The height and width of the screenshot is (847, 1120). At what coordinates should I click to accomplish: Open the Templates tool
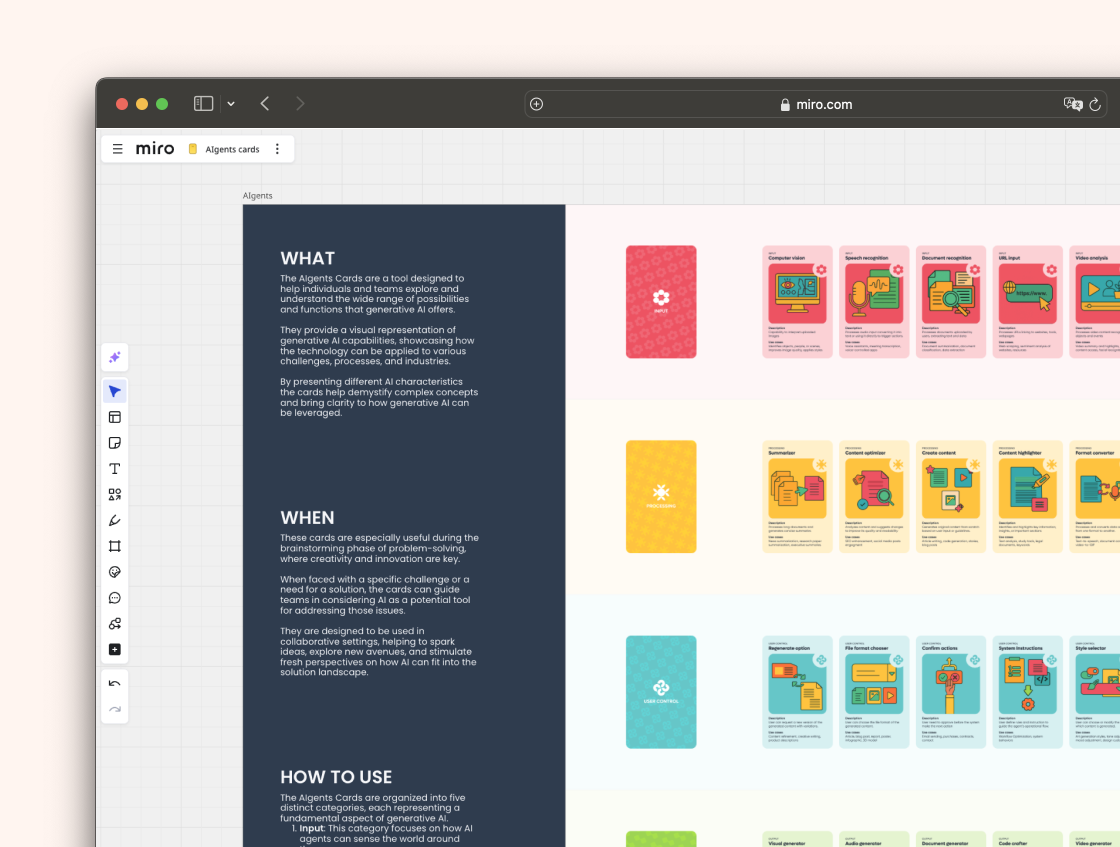(x=114, y=417)
